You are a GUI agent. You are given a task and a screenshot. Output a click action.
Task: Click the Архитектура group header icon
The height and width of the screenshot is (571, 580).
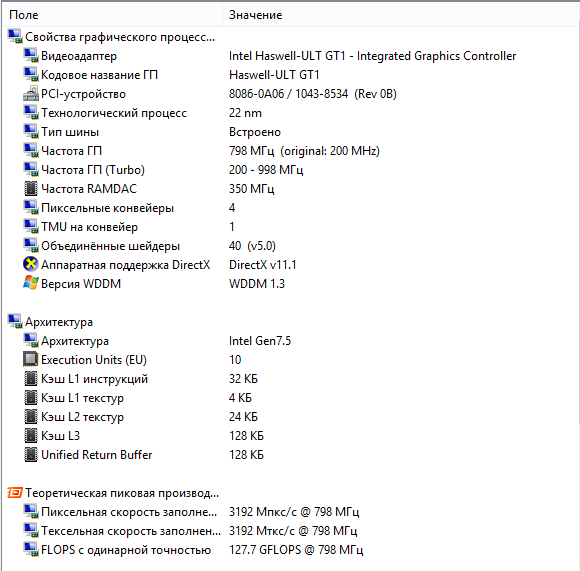pos(15,322)
